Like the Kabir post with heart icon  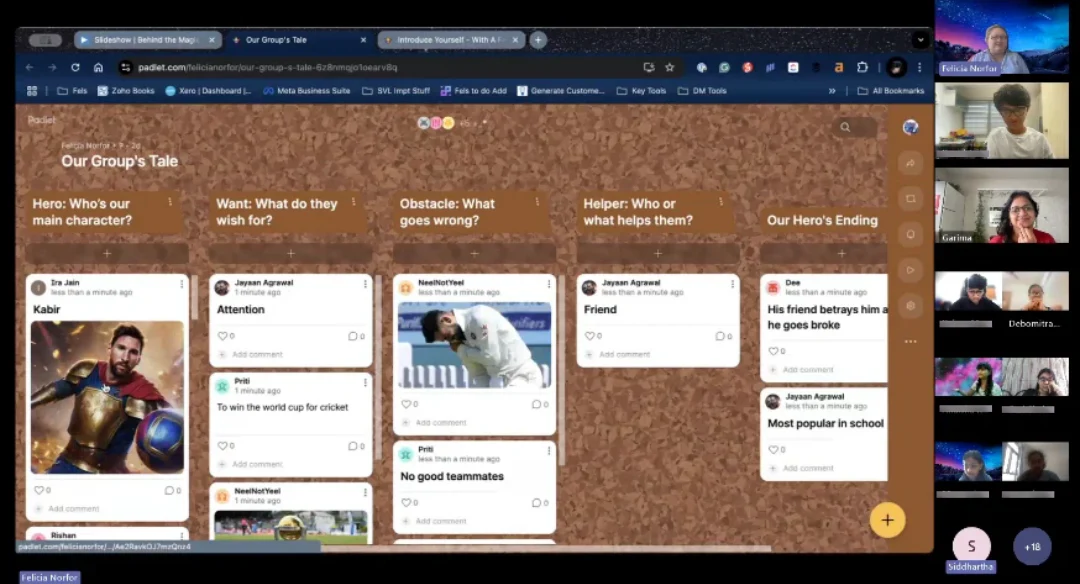pos(38,490)
